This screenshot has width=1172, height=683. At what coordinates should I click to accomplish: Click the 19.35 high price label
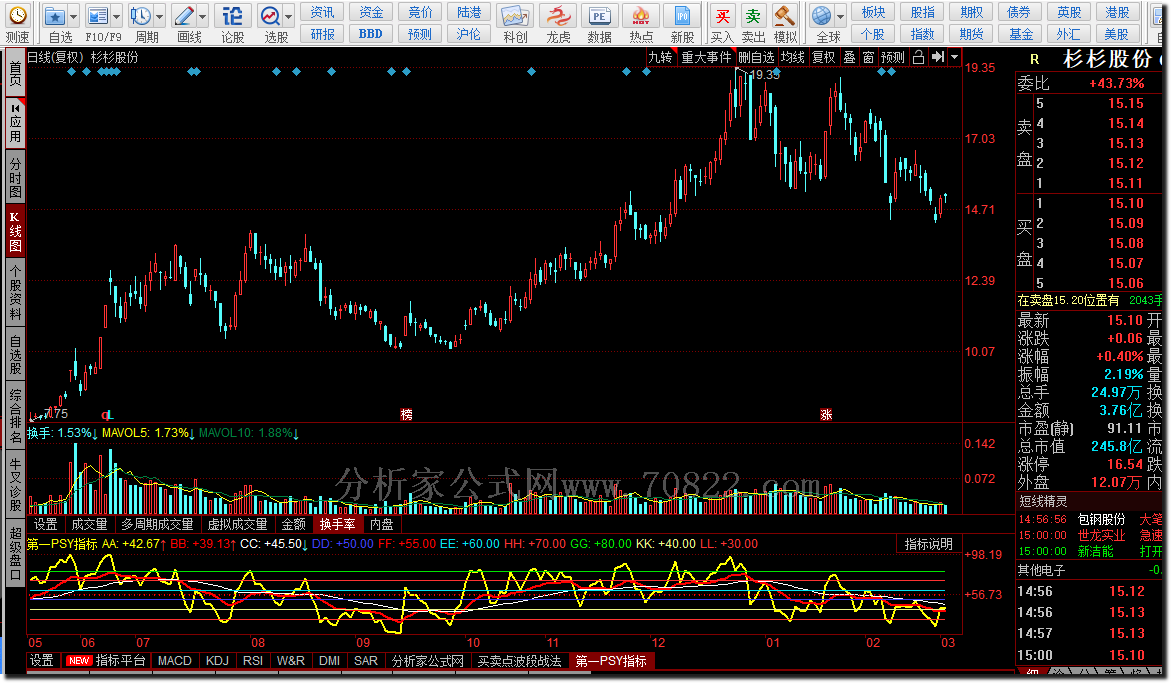click(x=765, y=75)
